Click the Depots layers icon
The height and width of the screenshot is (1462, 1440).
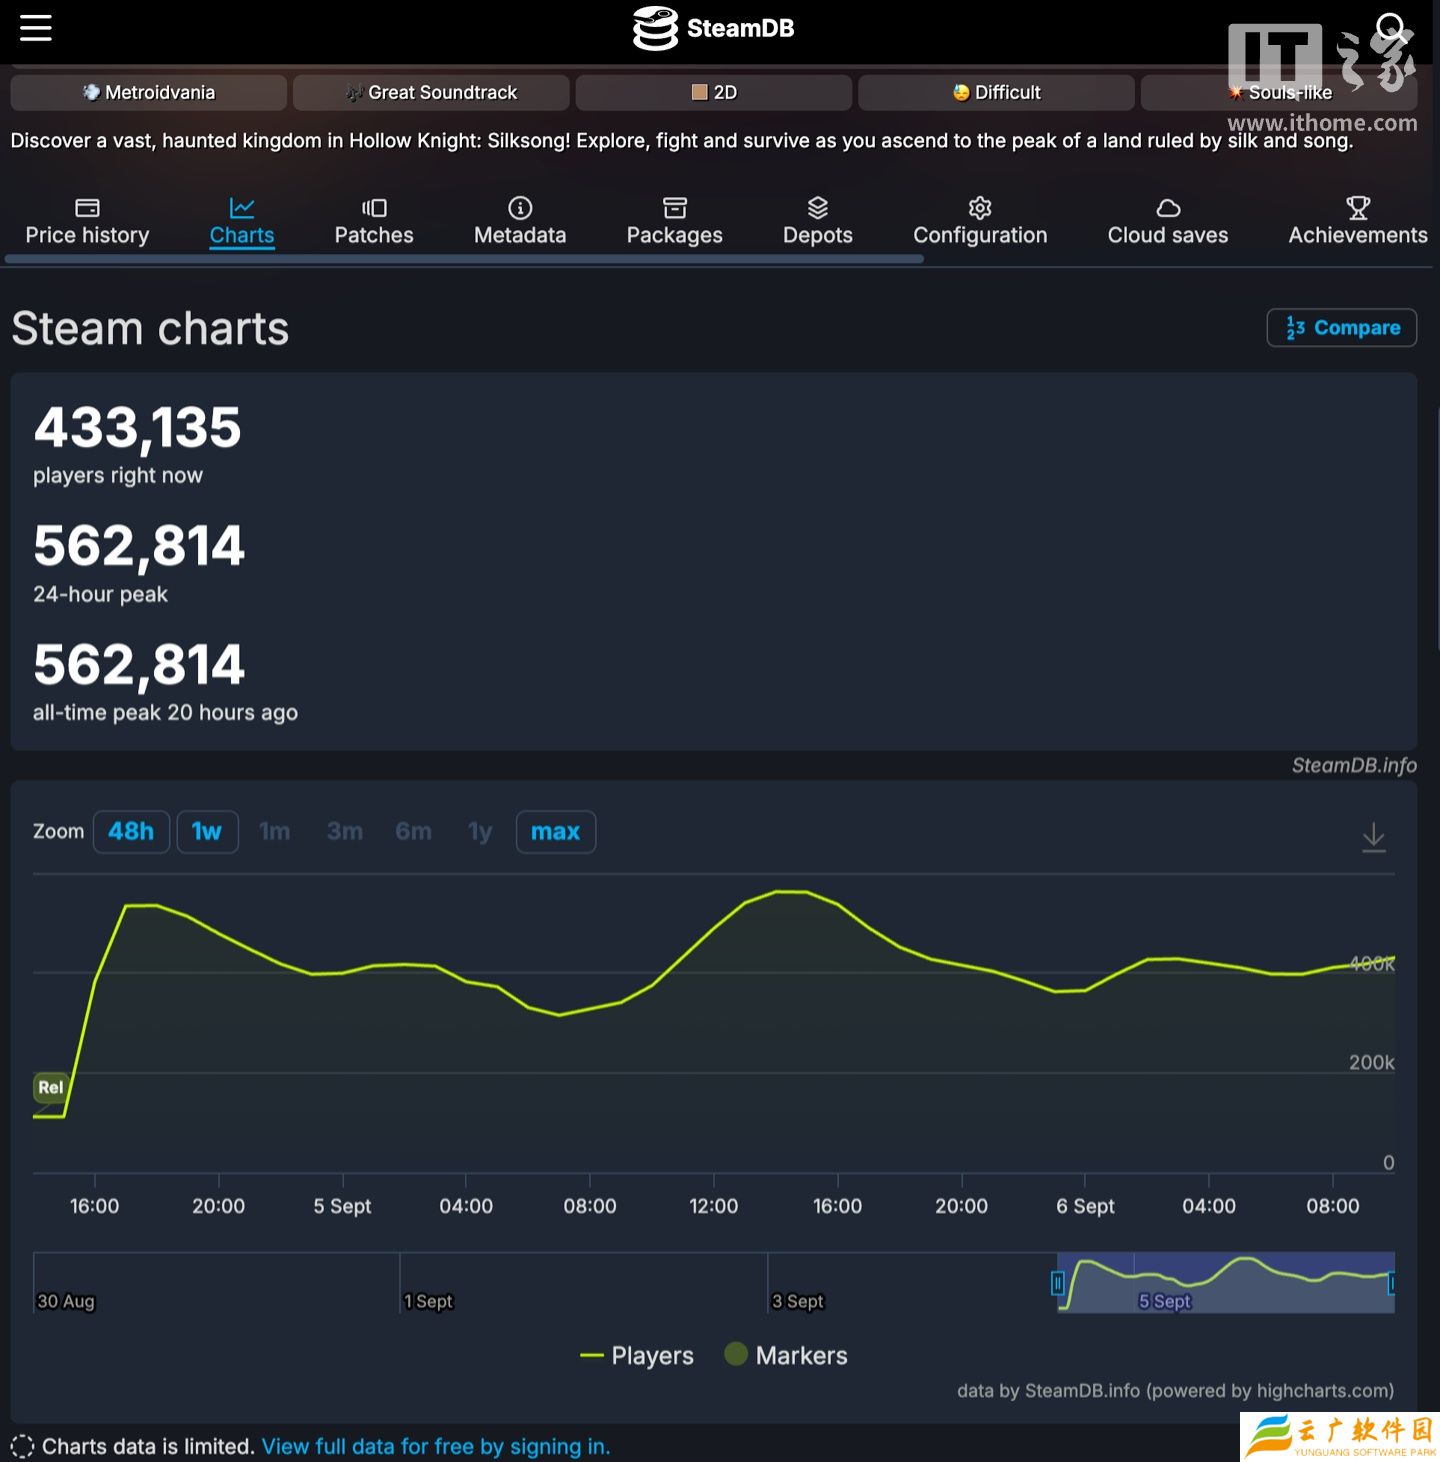pos(818,208)
